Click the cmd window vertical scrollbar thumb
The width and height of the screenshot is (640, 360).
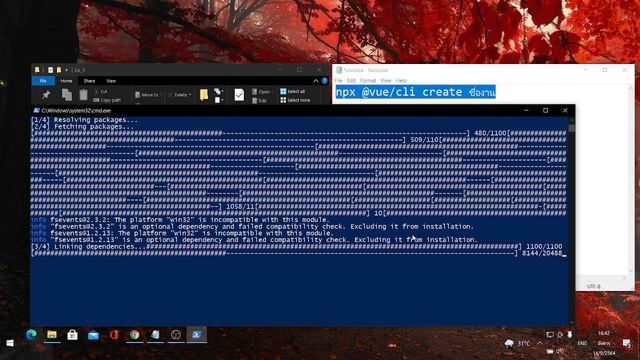(571, 127)
